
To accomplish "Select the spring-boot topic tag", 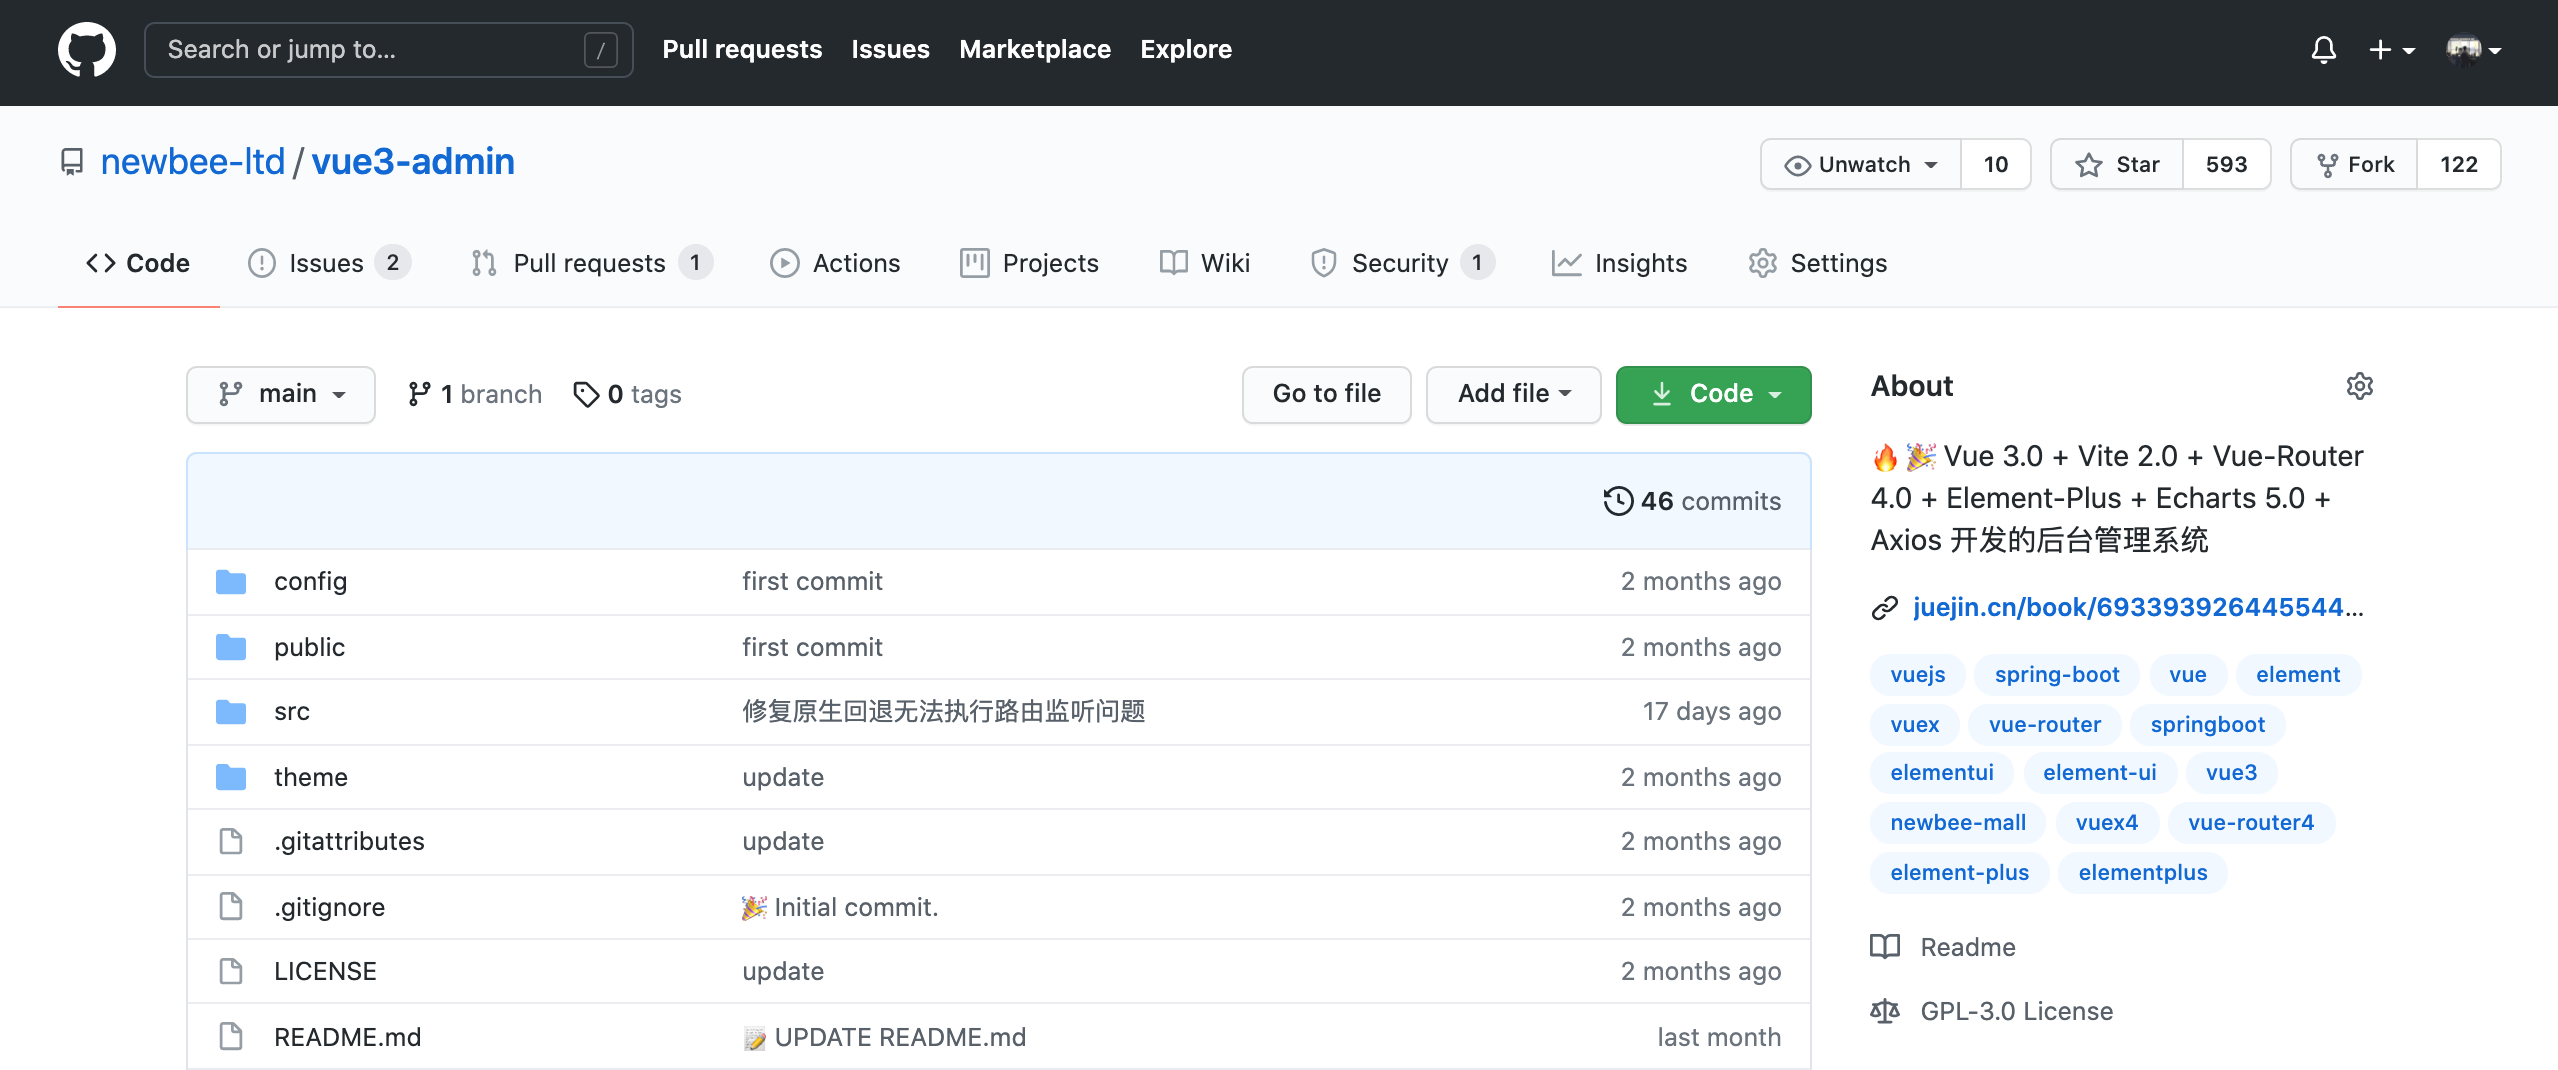I will click(x=2056, y=674).
